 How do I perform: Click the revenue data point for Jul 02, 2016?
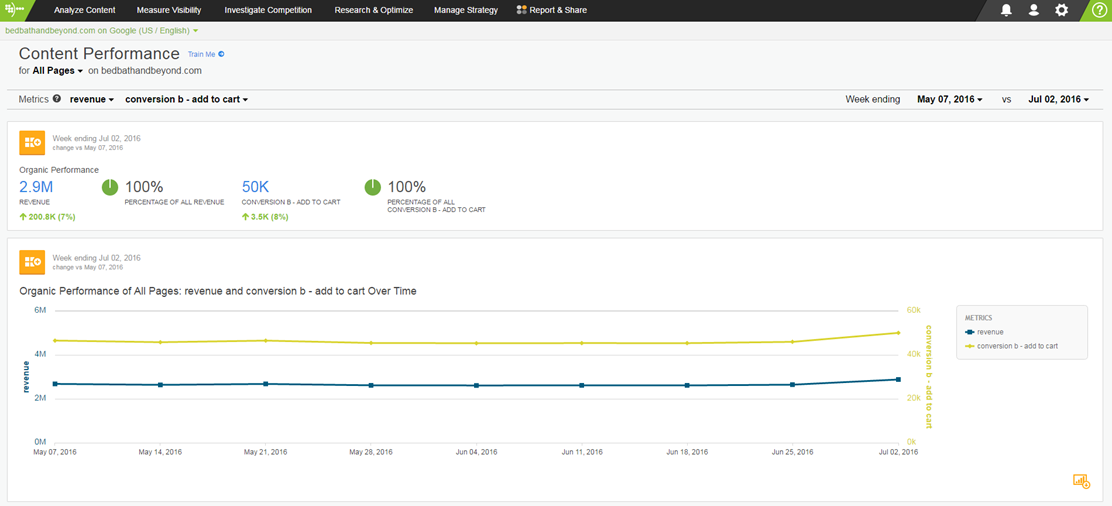click(898, 380)
